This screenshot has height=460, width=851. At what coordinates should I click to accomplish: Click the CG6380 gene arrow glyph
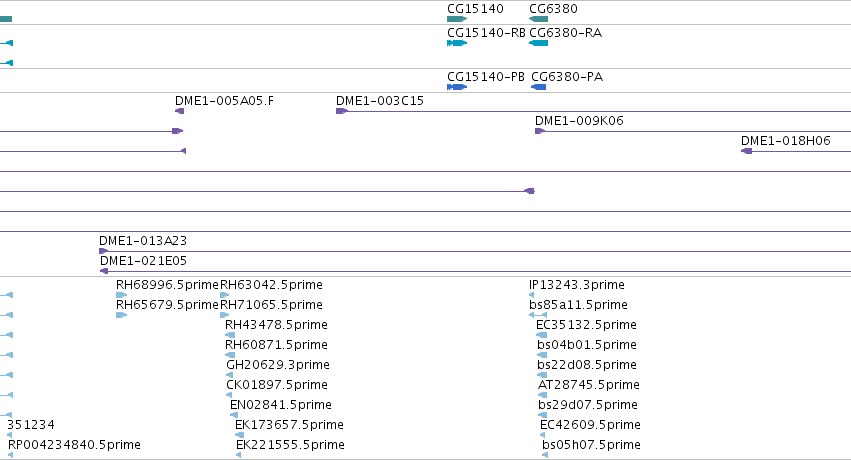(x=538, y=19)
